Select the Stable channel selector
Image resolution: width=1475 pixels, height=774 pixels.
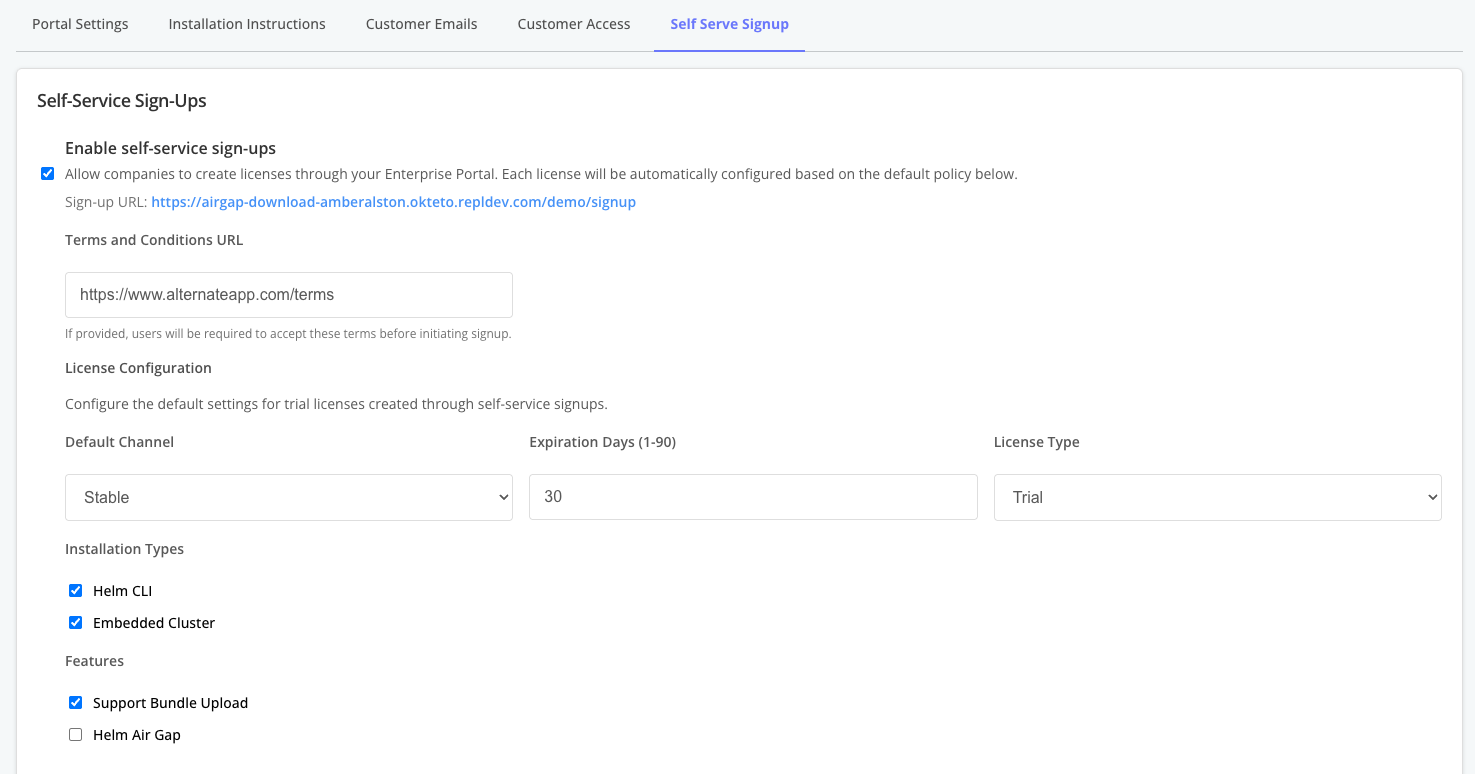[288, 497]
